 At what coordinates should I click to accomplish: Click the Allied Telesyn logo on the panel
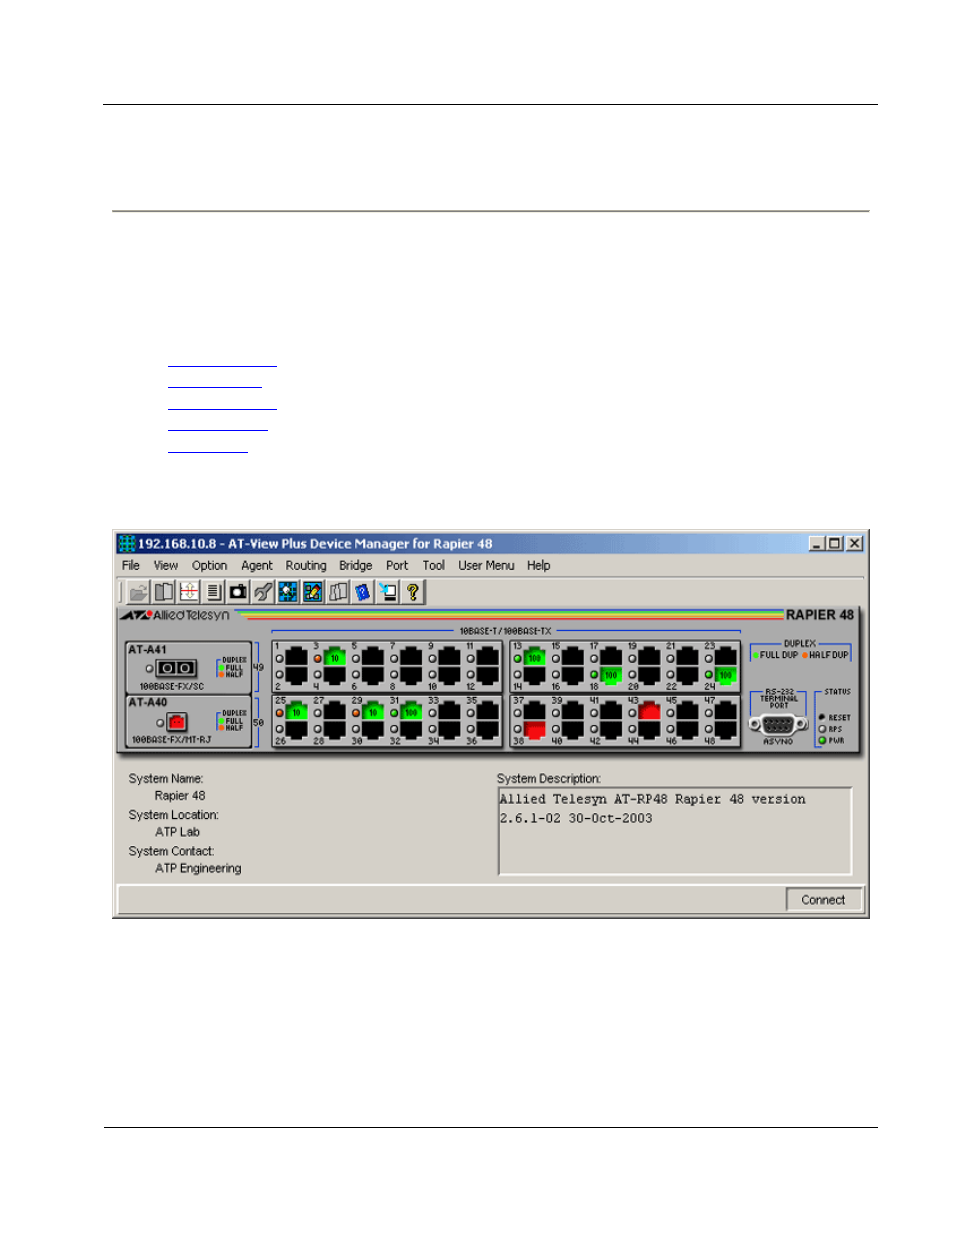click(x=176, y=615)
